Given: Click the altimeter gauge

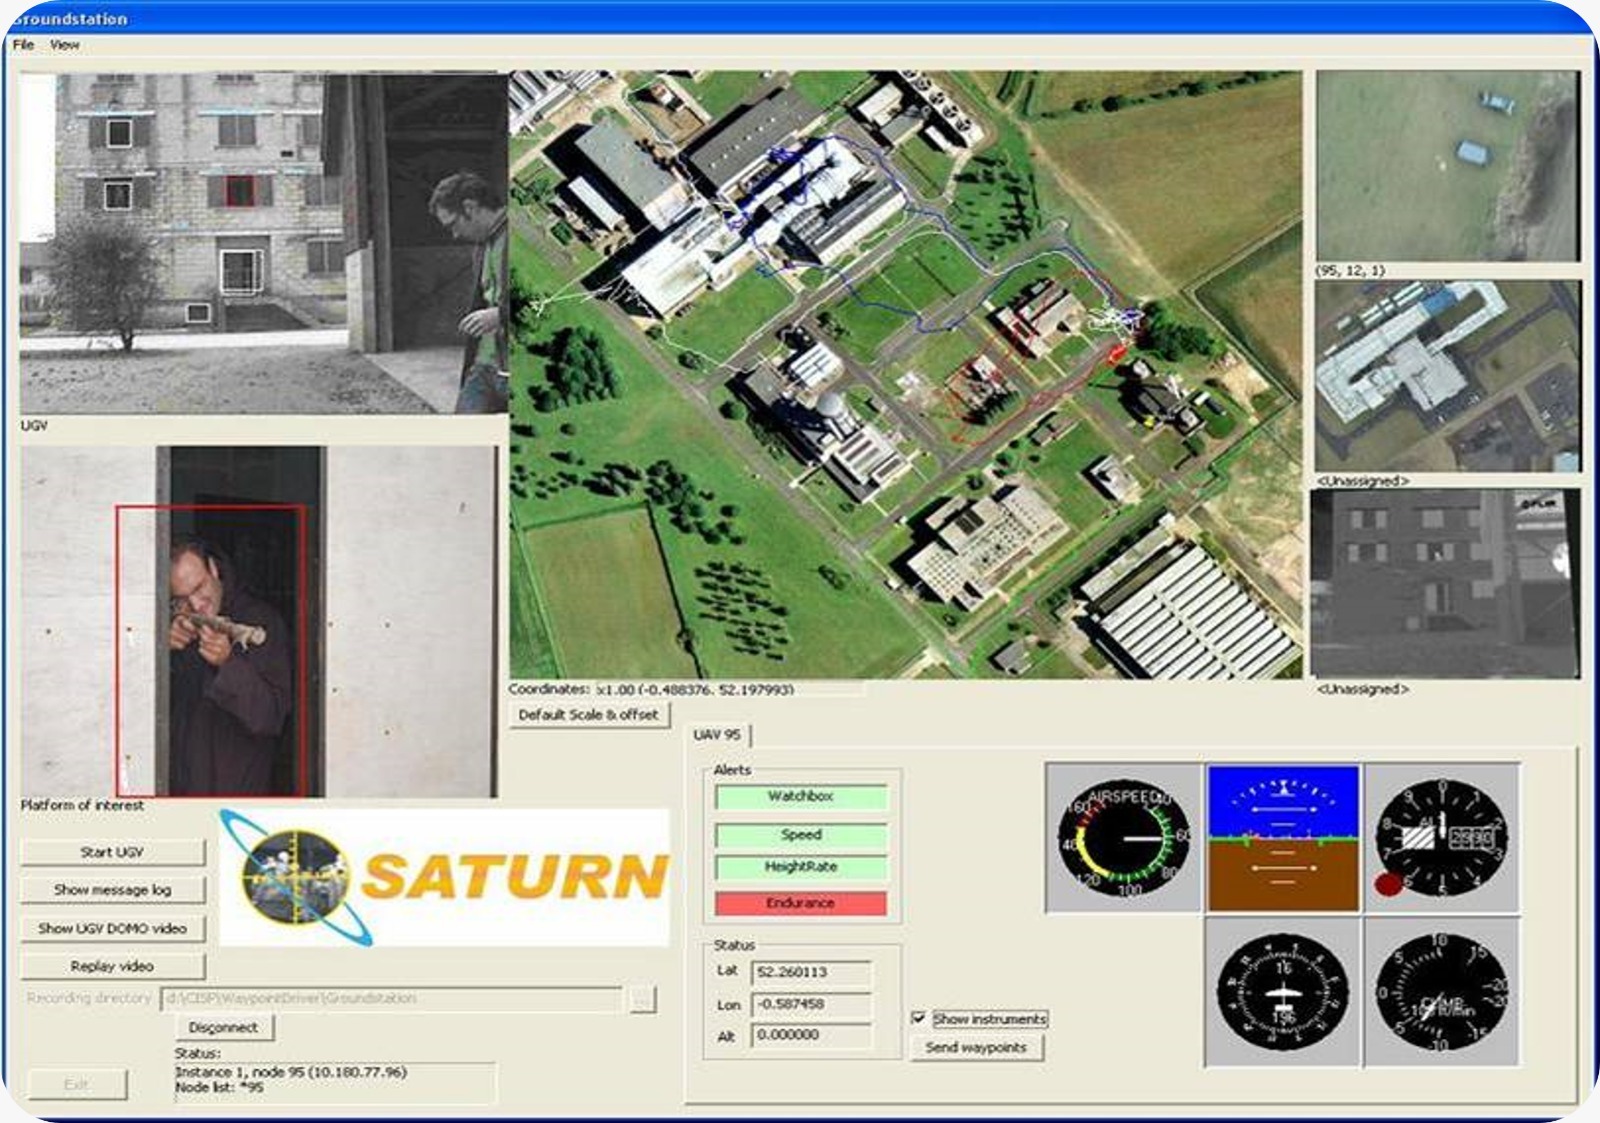Looking at the screenshot, I should (x=1442, y=838).
